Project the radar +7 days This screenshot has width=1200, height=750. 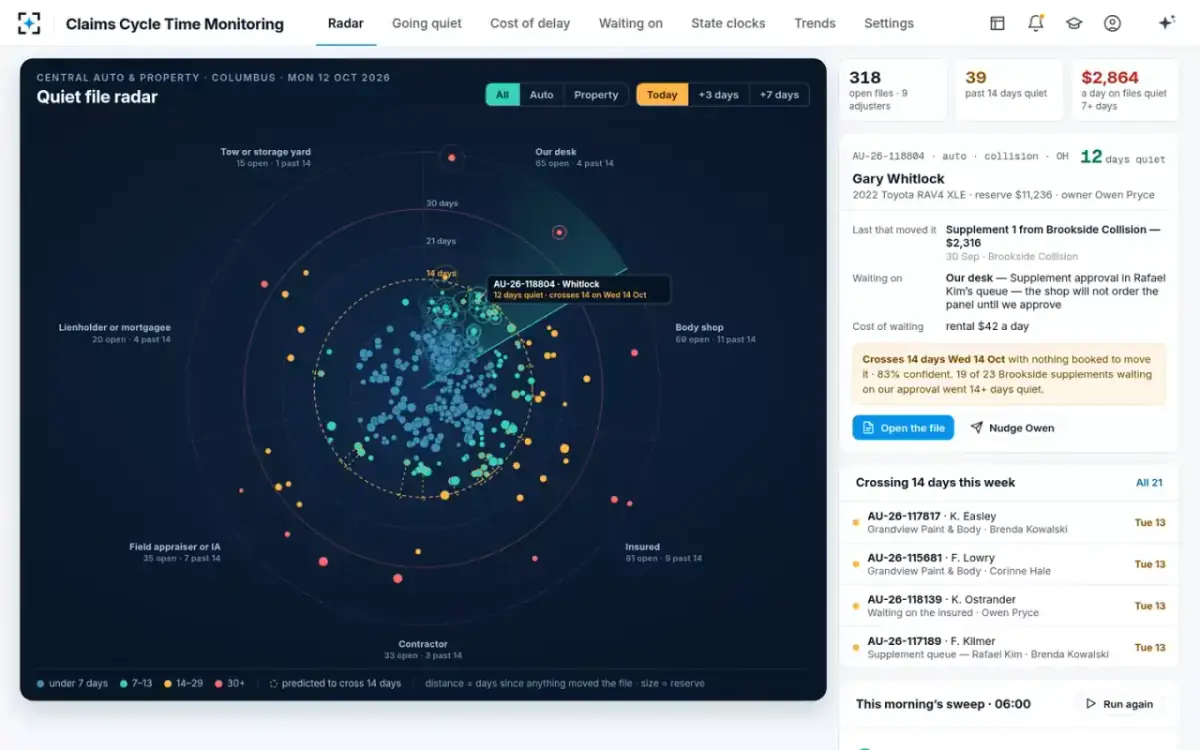pos(779,95)
